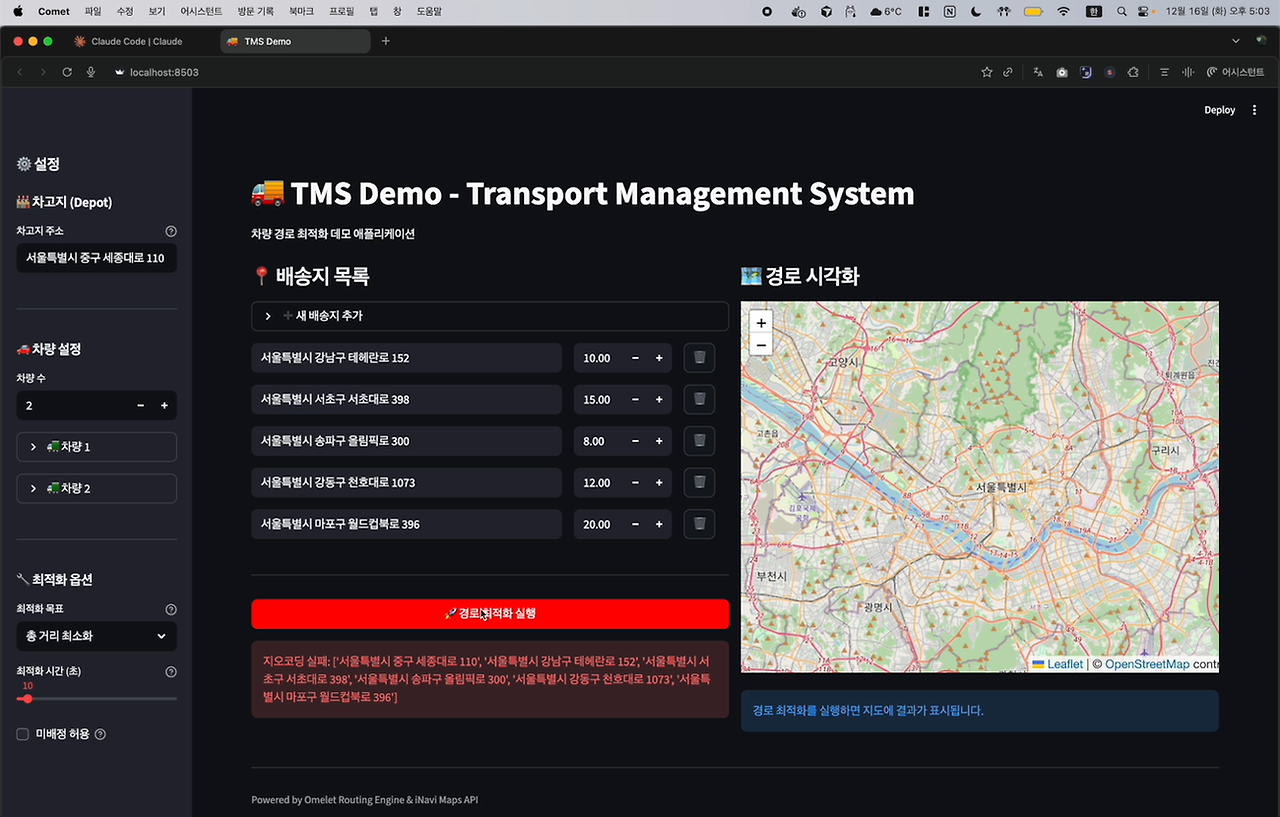Show help for 미배정 허용
This screenshot has width=1280, height=817.
pos(100,734)
